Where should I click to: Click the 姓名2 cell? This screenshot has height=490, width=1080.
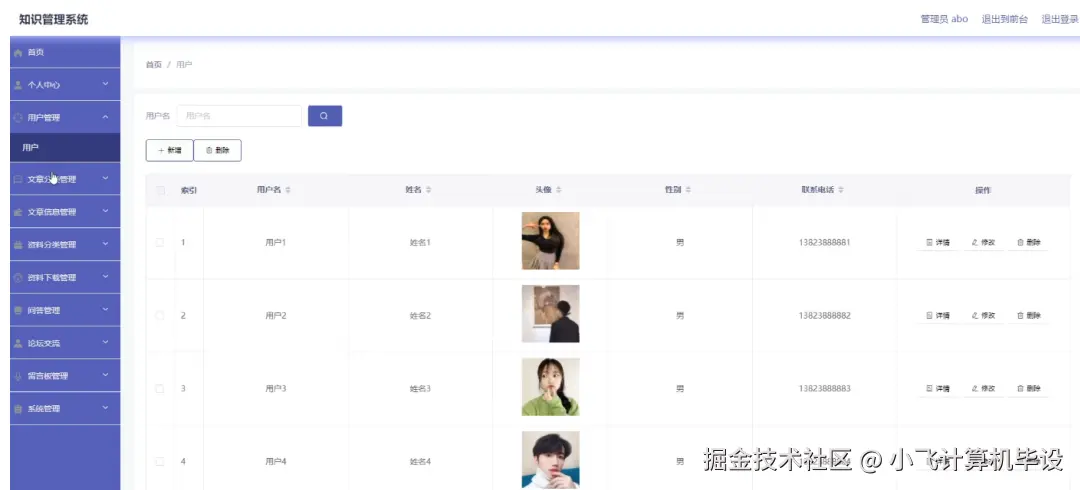420,316
